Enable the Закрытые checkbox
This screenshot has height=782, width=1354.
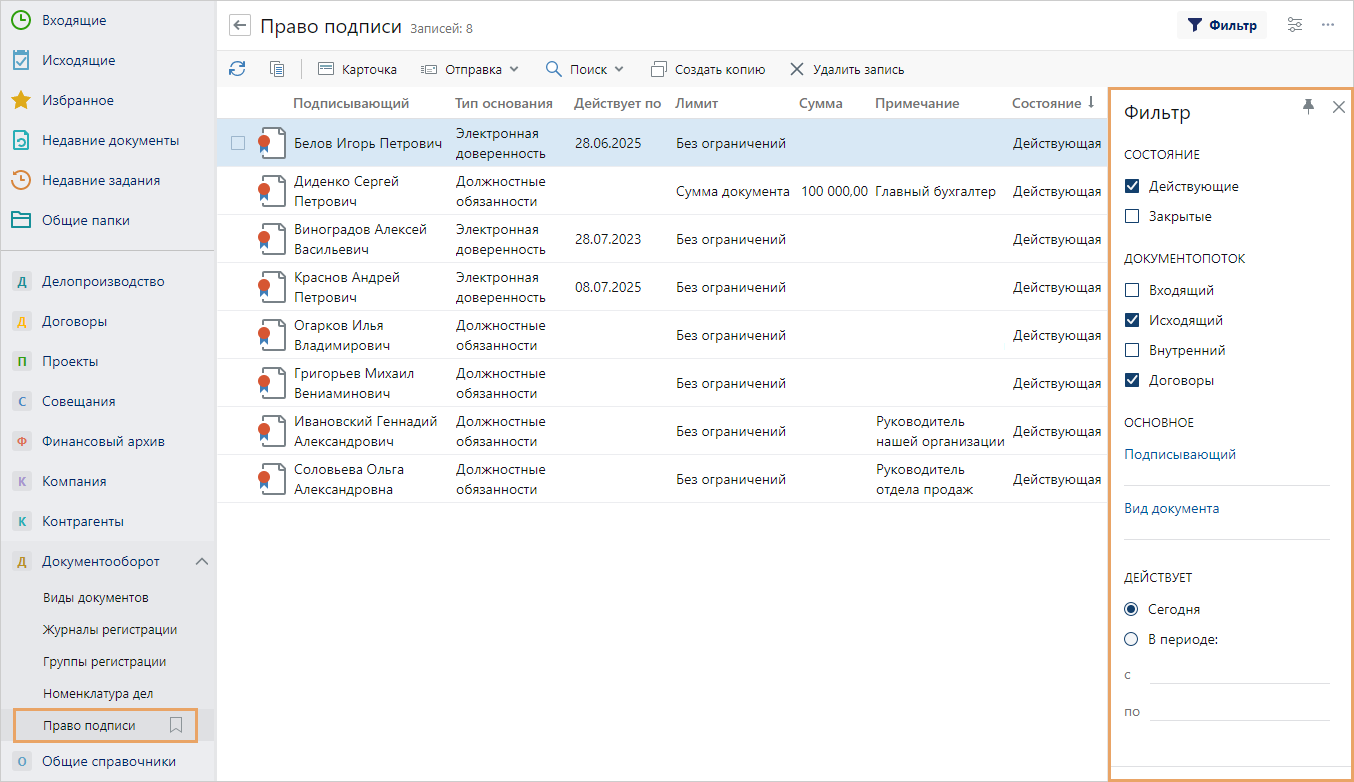pyautogui.click(x=1132, y=216)
